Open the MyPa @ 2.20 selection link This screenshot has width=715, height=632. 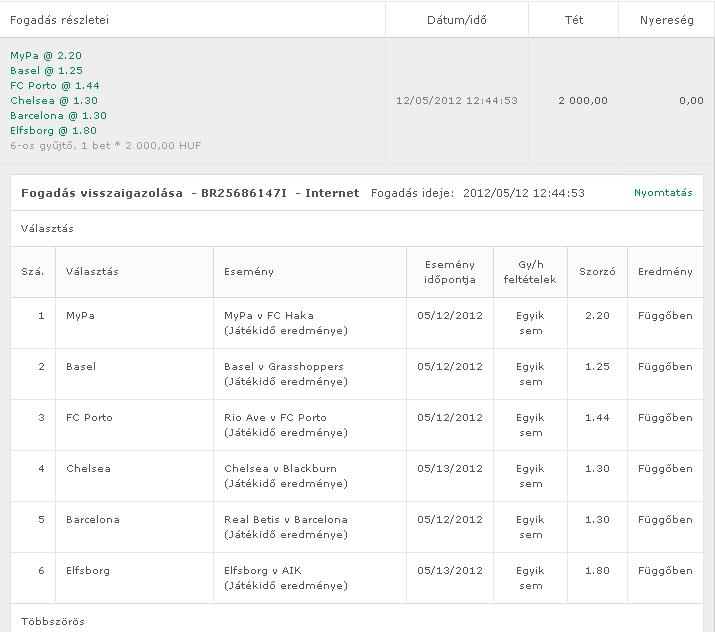pos(46,56)
